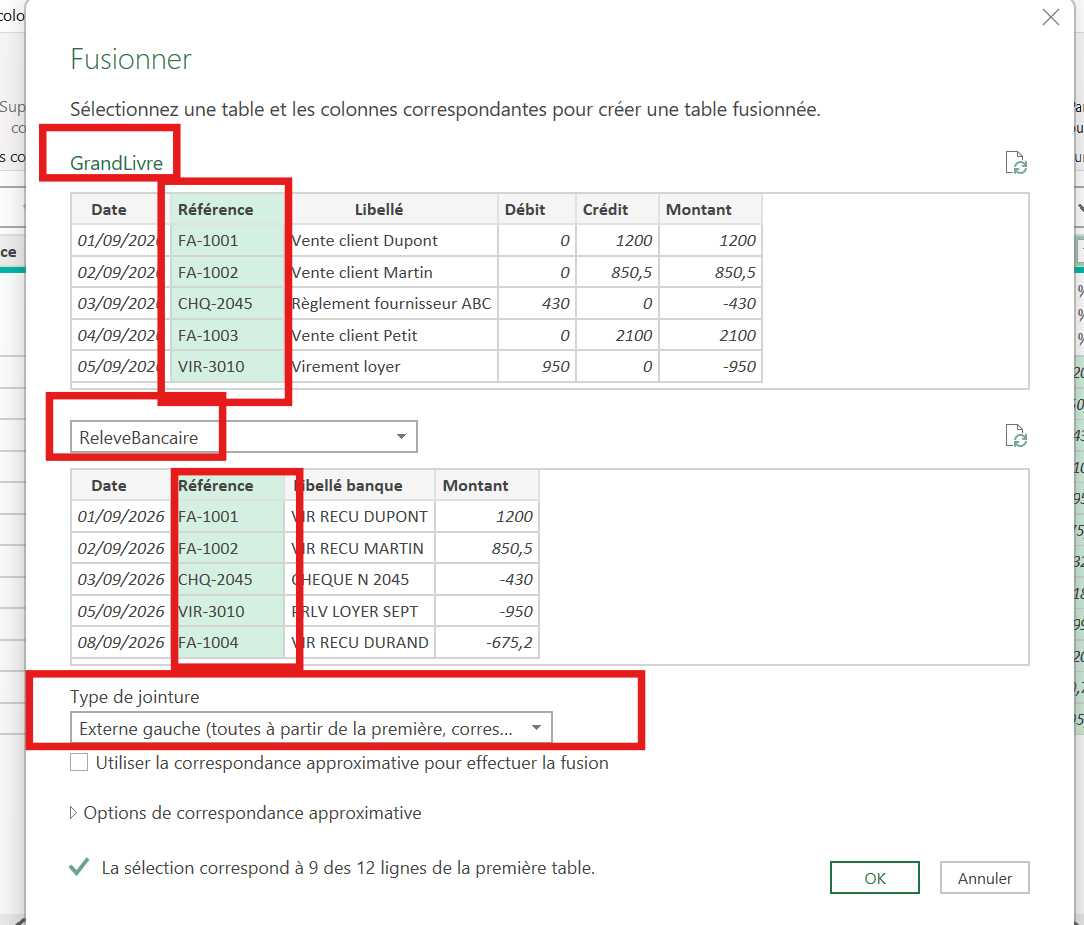The width and height of the screenshot is (1084, 925).
Task: Click the 'VIR RECU DUPONT' cell
Action: [359, 516]
